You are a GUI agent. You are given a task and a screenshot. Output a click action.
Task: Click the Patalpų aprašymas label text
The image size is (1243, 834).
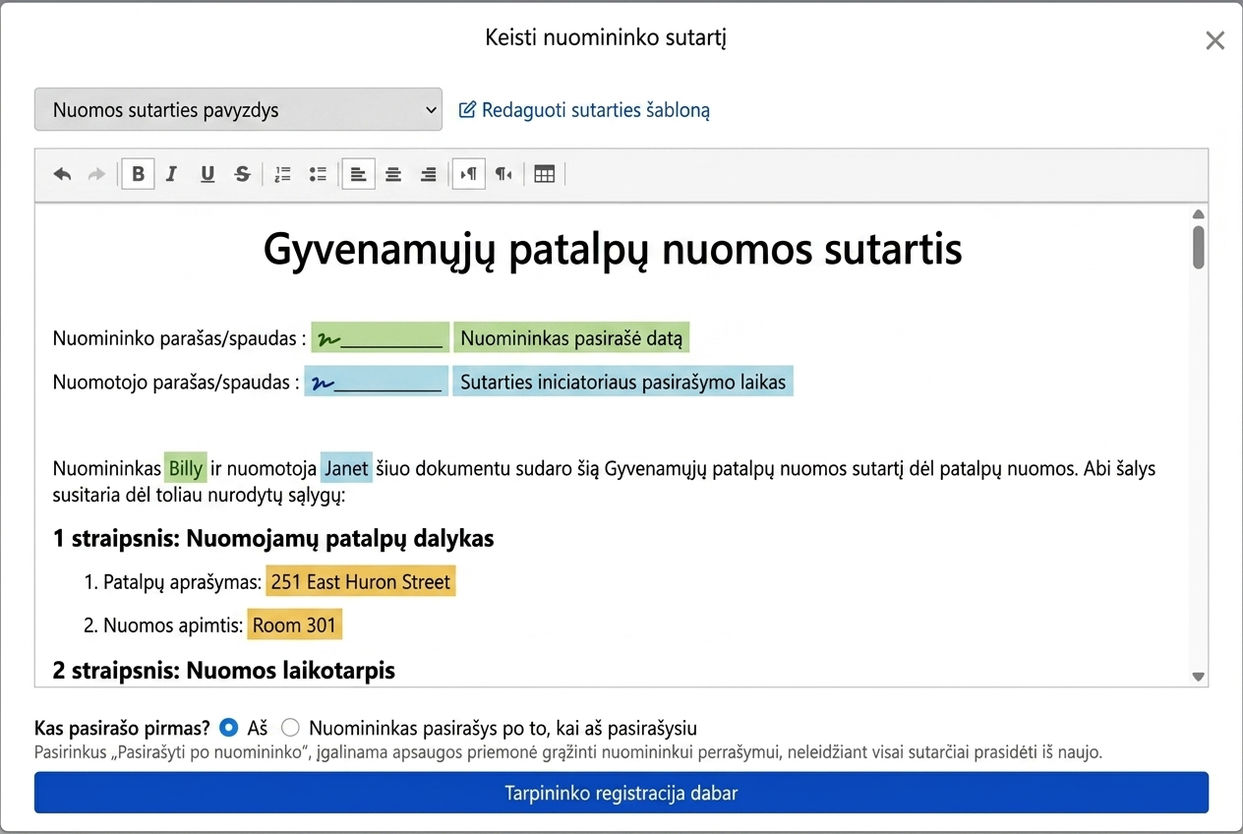coord(182,582)
